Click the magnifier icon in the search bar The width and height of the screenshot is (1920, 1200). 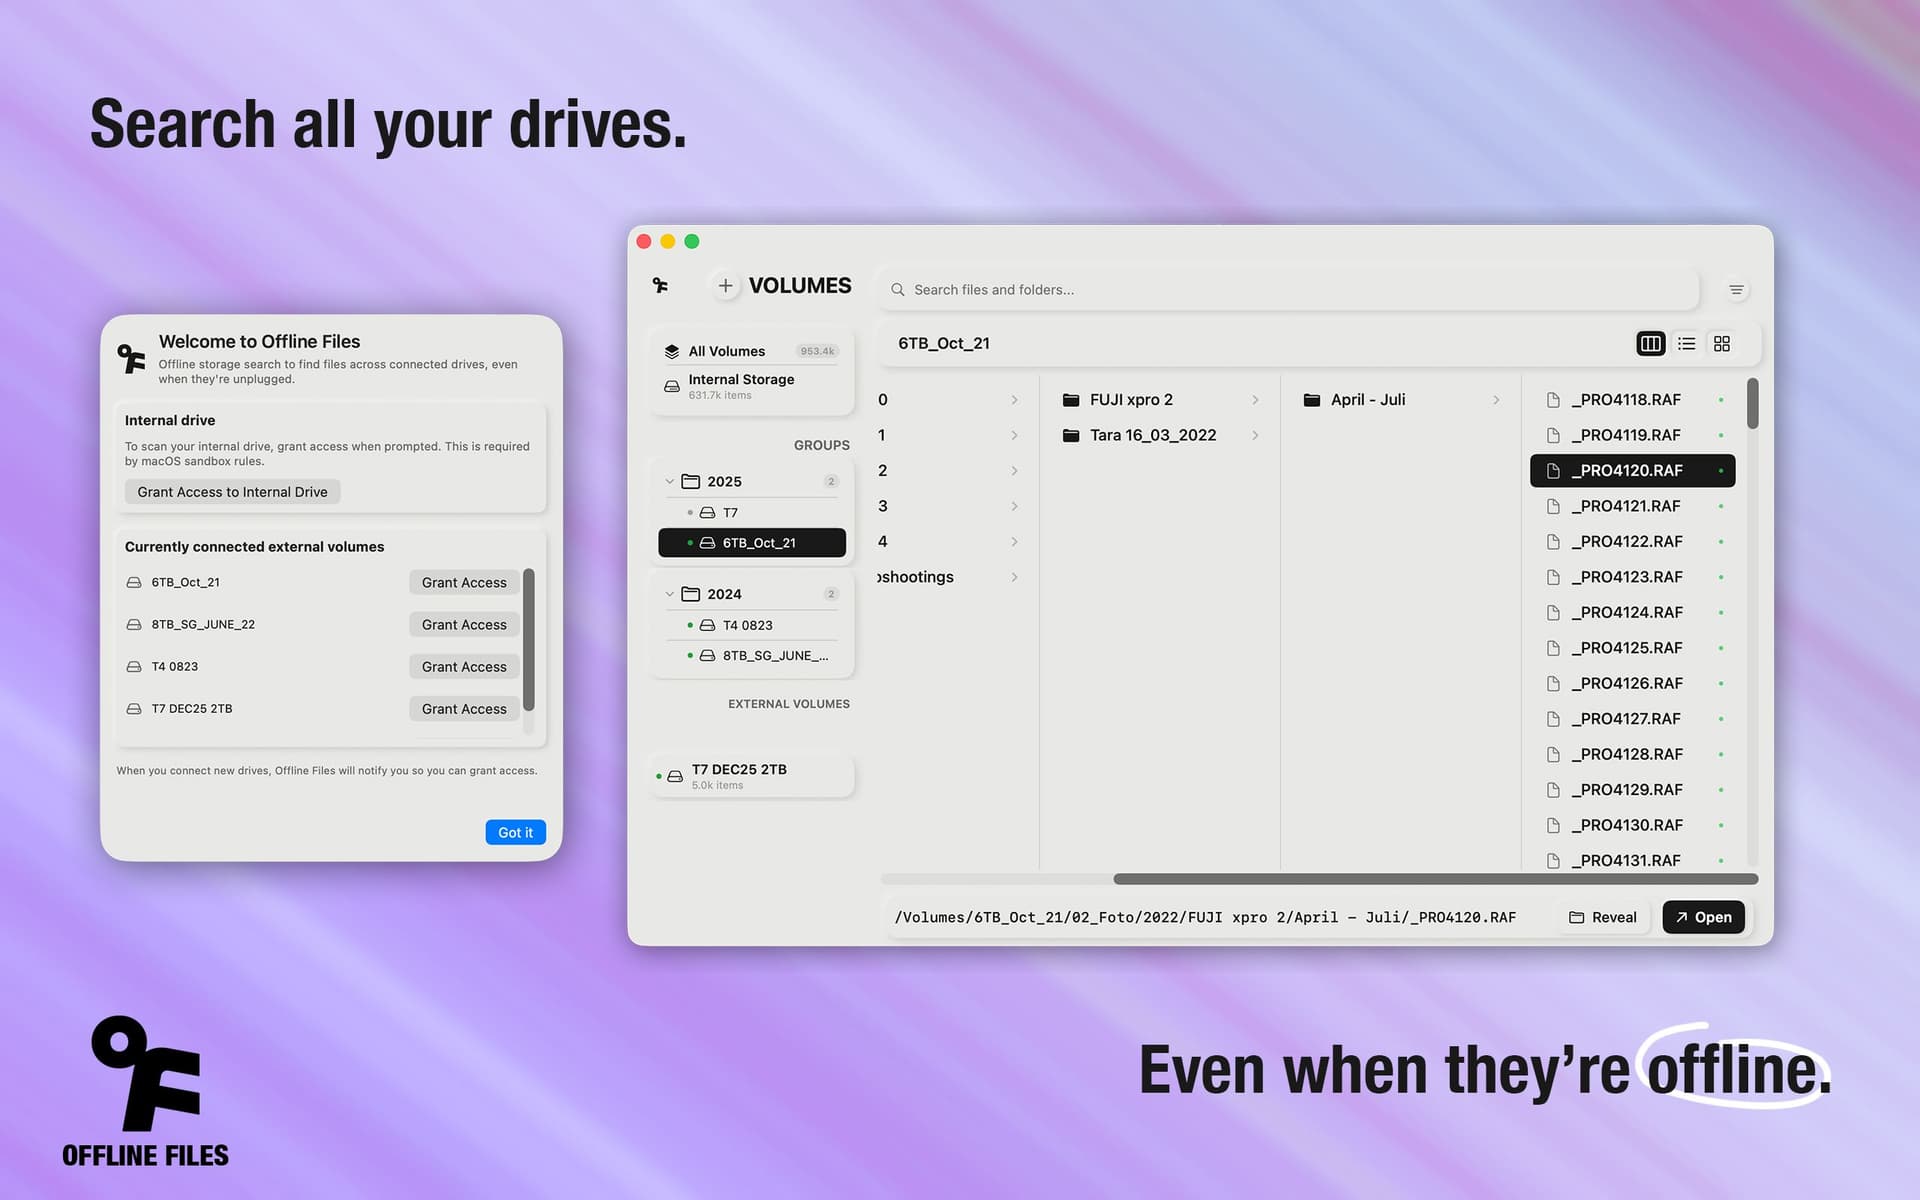pos(897,289)
